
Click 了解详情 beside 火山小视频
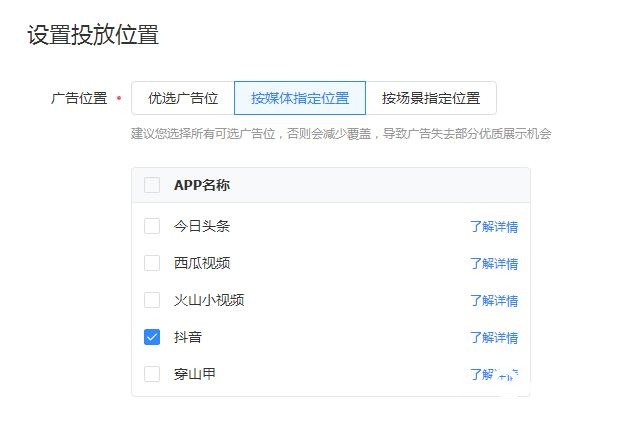(494, 300)
